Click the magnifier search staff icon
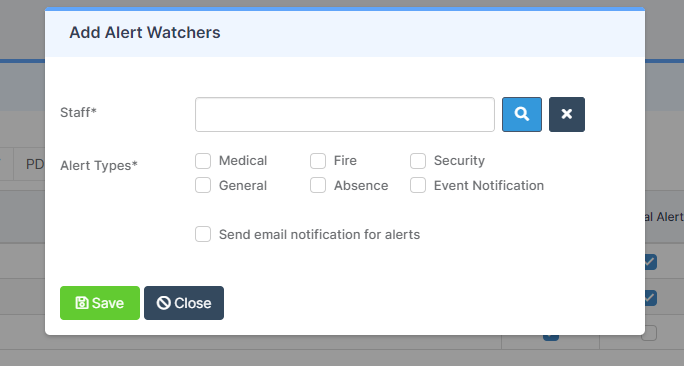The image size is (684, 366). [x=522, y=114]
